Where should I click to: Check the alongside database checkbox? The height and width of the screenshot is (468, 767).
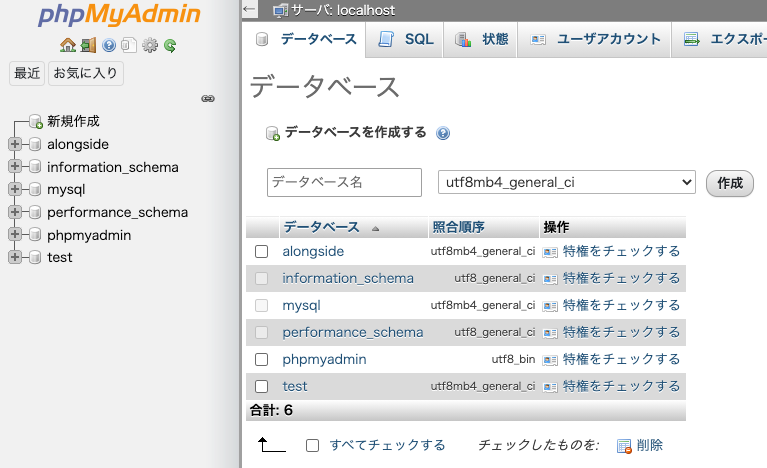pyautogui.click(x=262, y=251)
